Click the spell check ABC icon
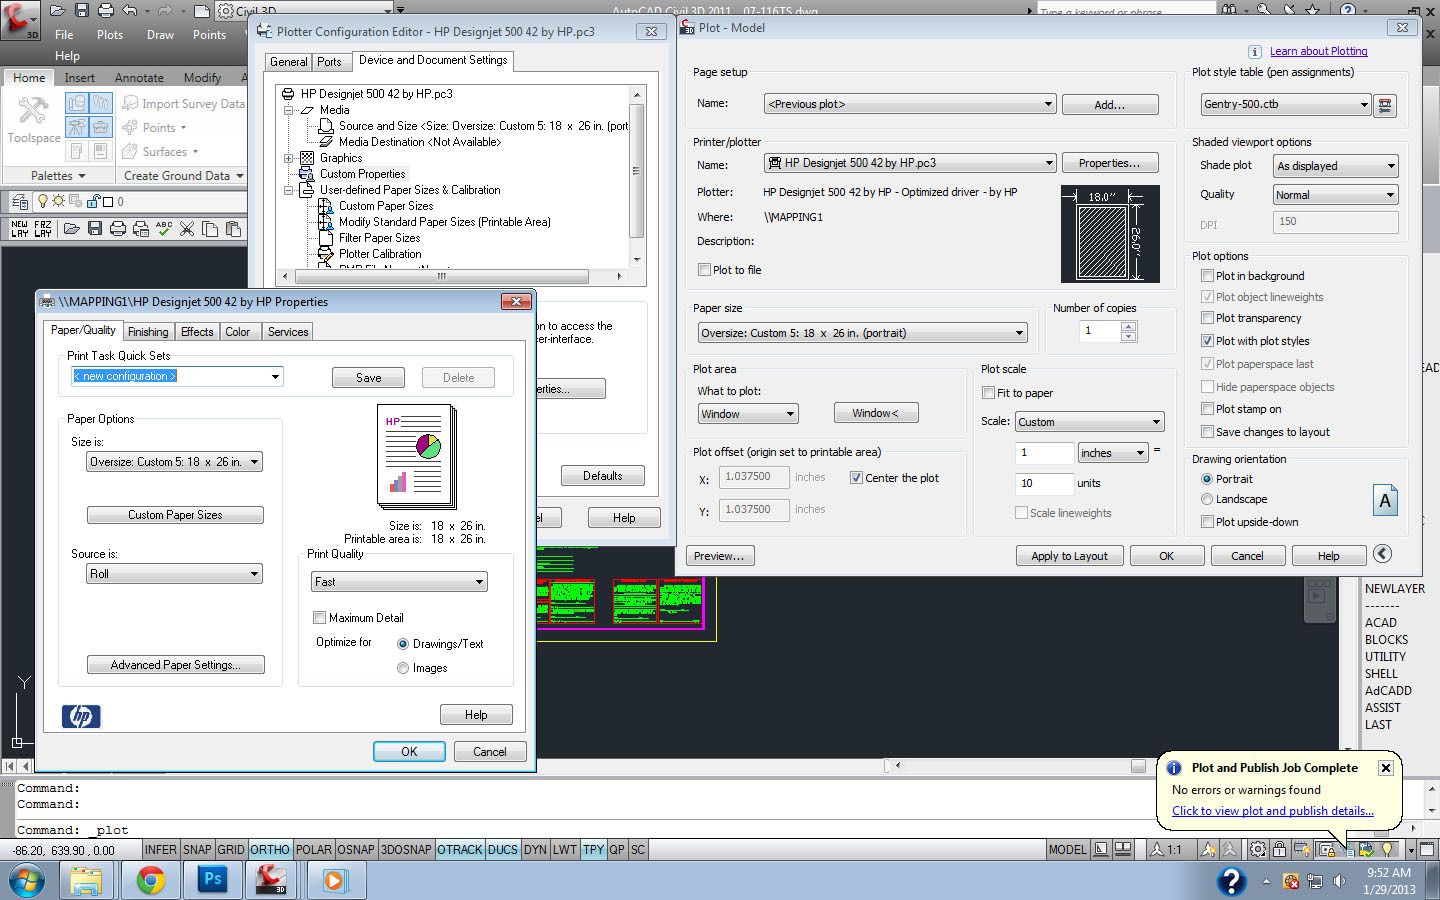Viewport: 1440px width, 900px height. [x=164, y=229]
